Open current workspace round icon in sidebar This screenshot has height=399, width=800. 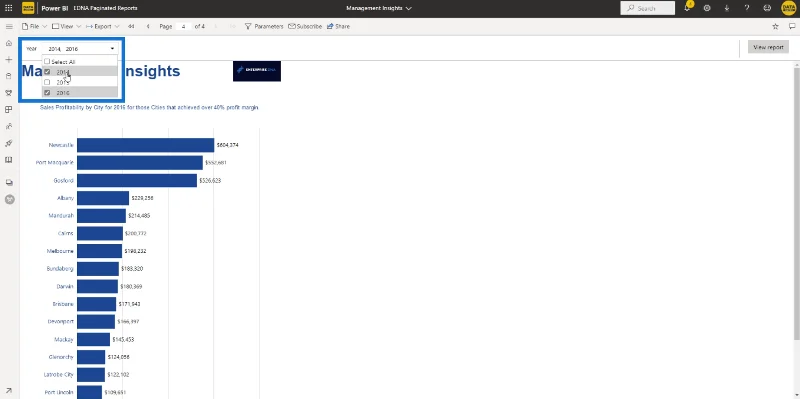tap(9, 200)
